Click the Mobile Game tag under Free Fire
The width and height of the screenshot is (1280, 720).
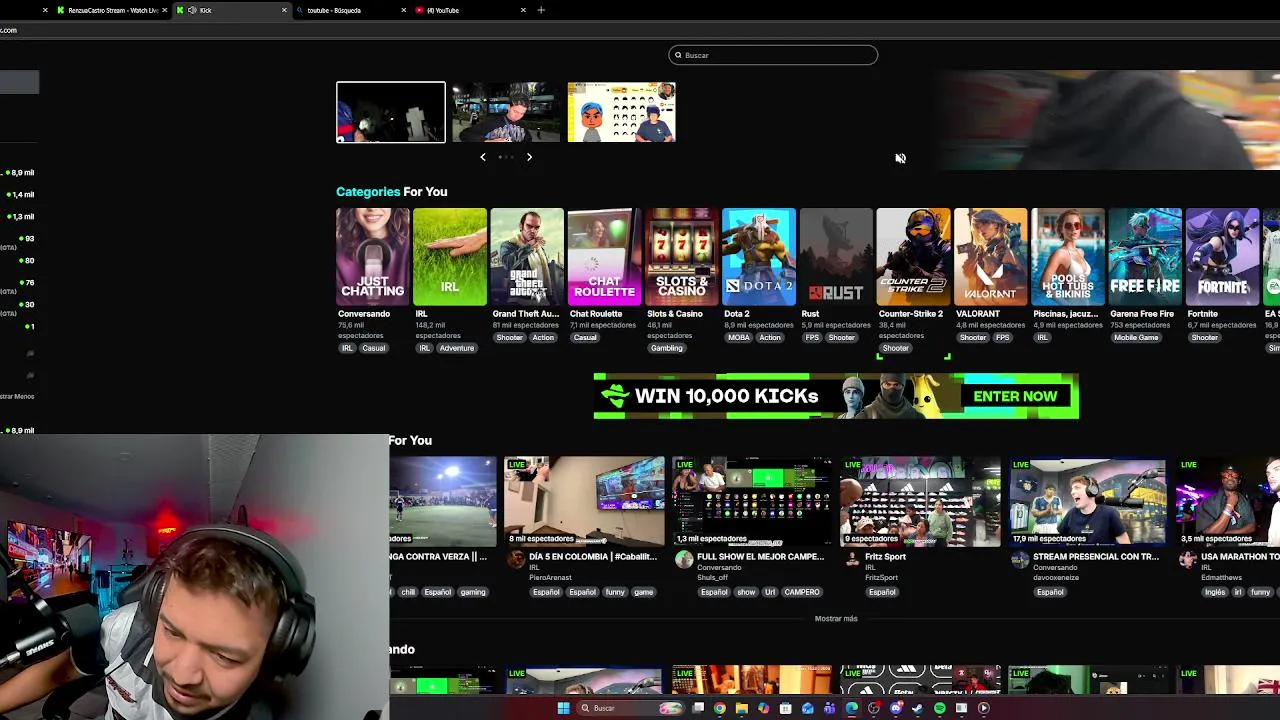tap(1136, 337)
